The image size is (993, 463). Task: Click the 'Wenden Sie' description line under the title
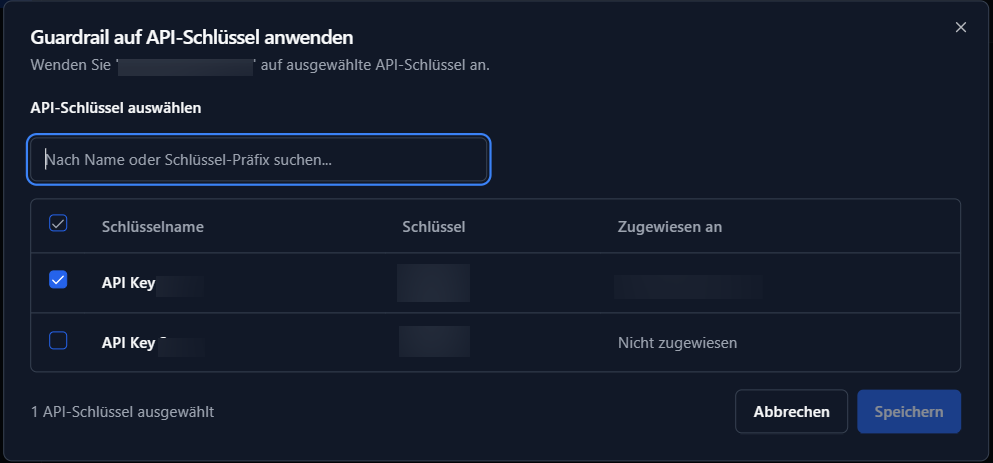(x=260, y=66)
